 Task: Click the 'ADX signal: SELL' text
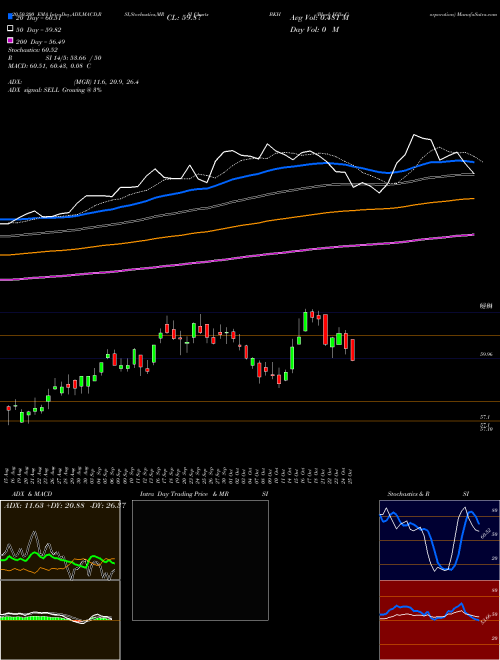(x=34, y=90)
